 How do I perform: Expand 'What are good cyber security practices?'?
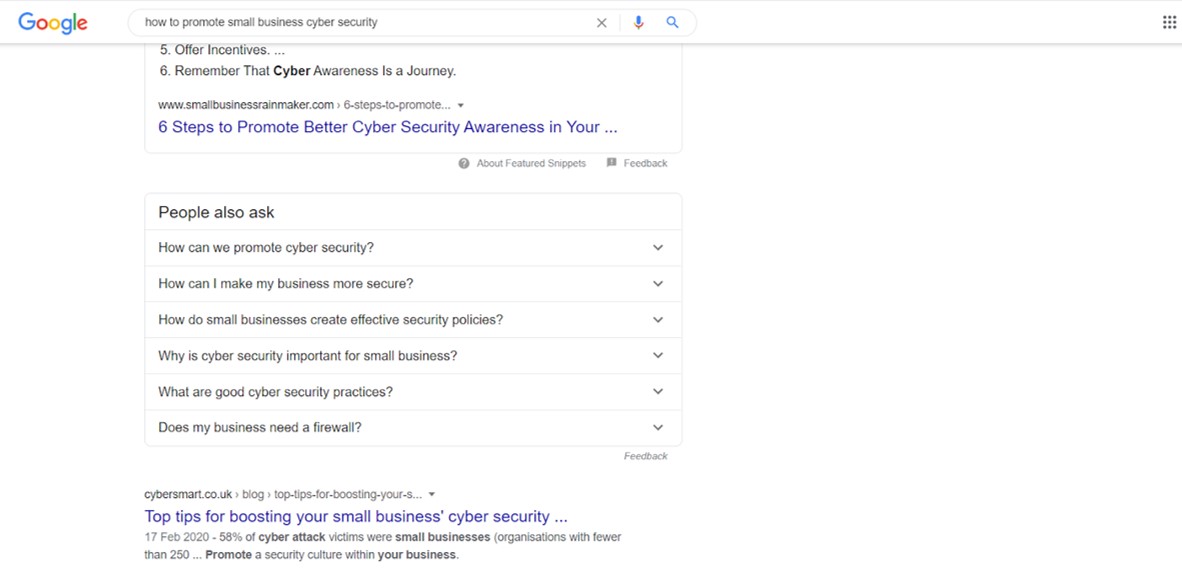click(x=413, y=392)
